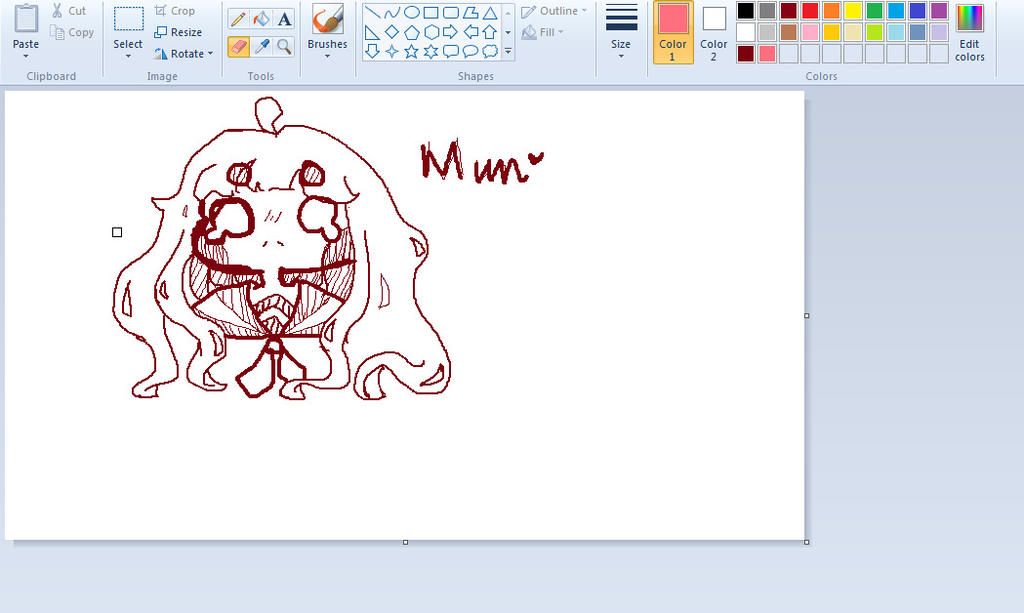Select the Cloud callout shape
Image resolution: width=1024 pixels, height=613 pixels.
tap(490, 52)
